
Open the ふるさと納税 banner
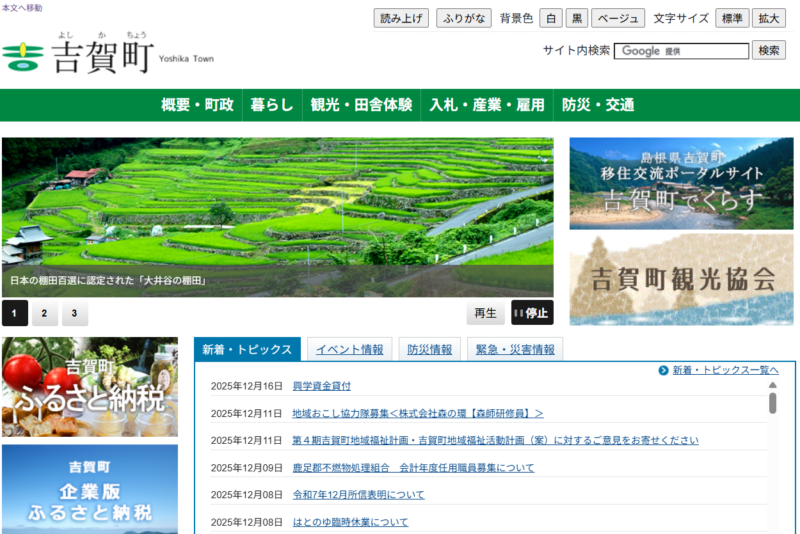pyautogui.click(x=90, y=387)
